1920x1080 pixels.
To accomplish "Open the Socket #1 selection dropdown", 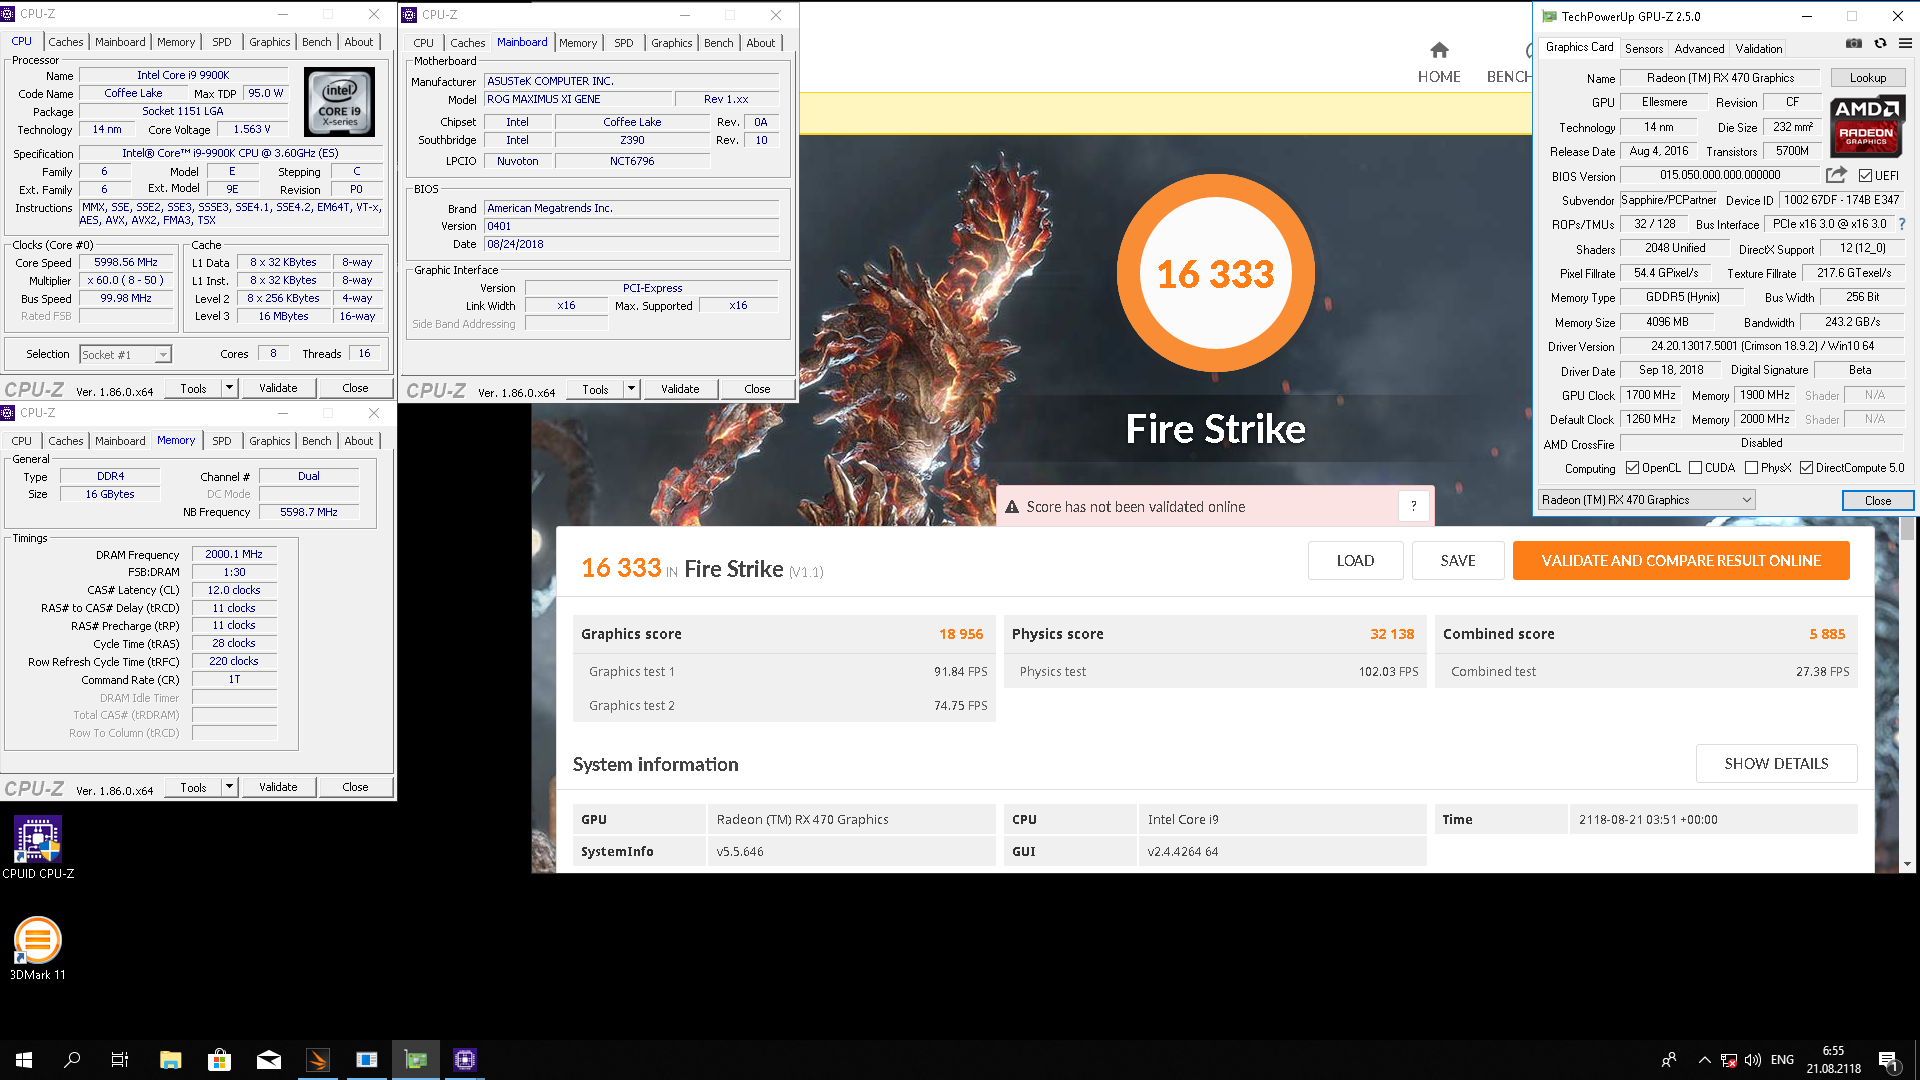I will (x=125, y=354).
